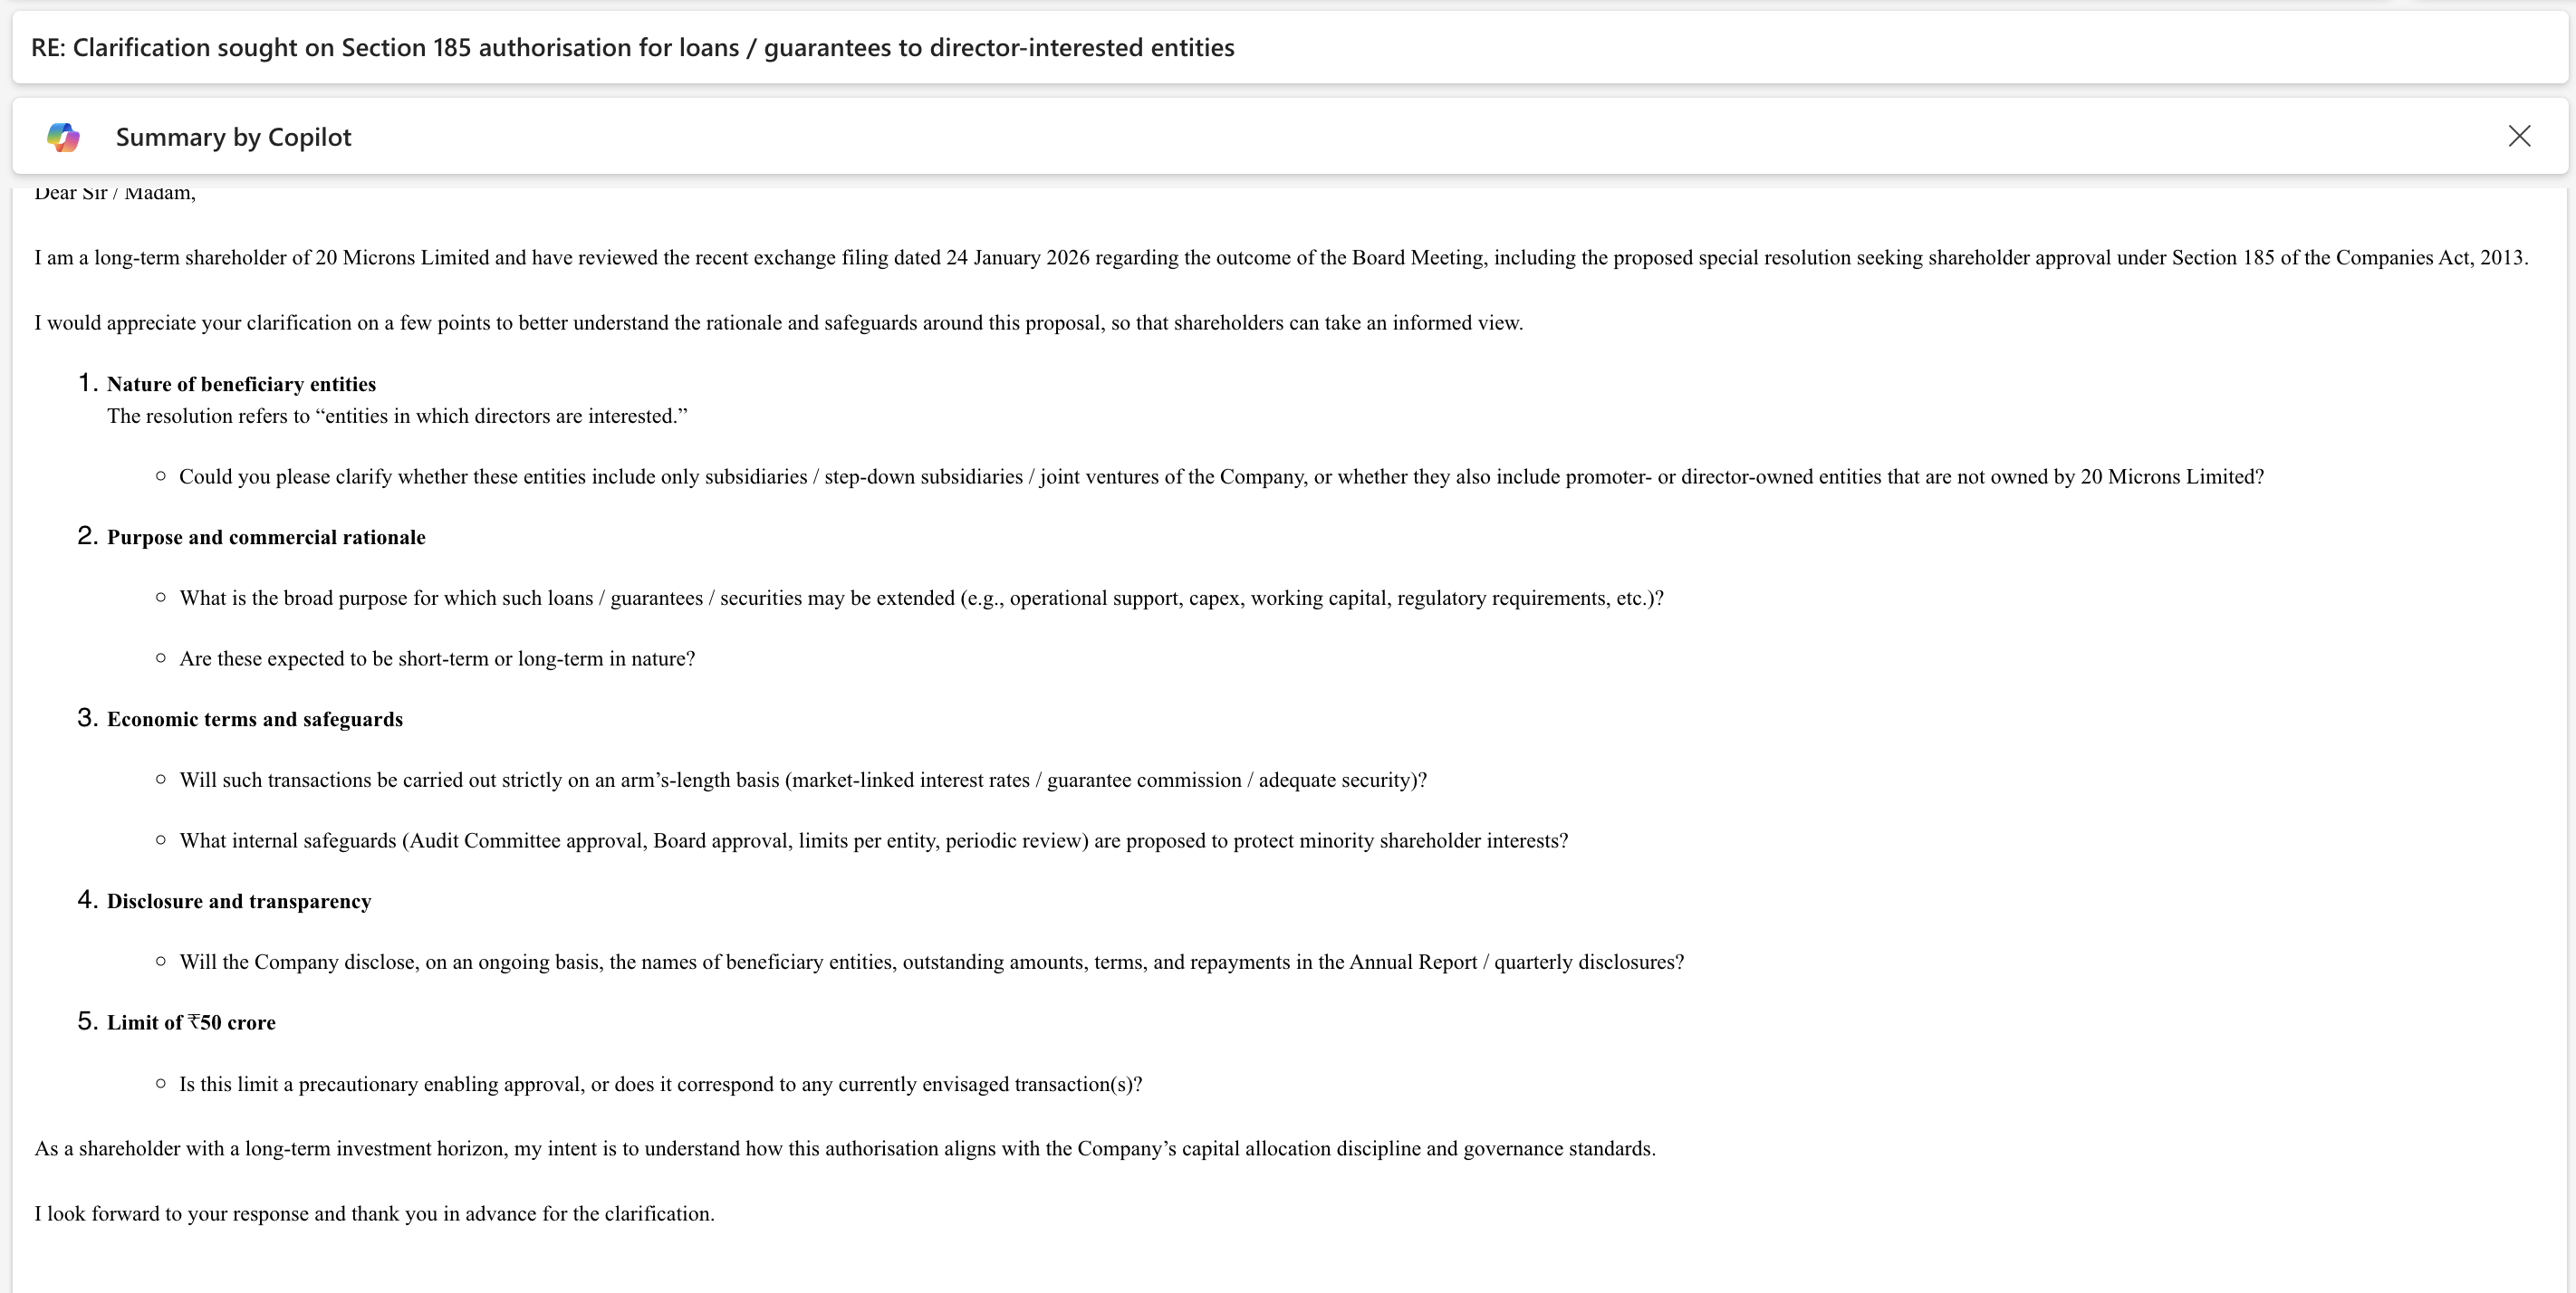Click the bullet about short-term or long-term nature
This screenshot has width=2576, height=1293.
(437, 659)
